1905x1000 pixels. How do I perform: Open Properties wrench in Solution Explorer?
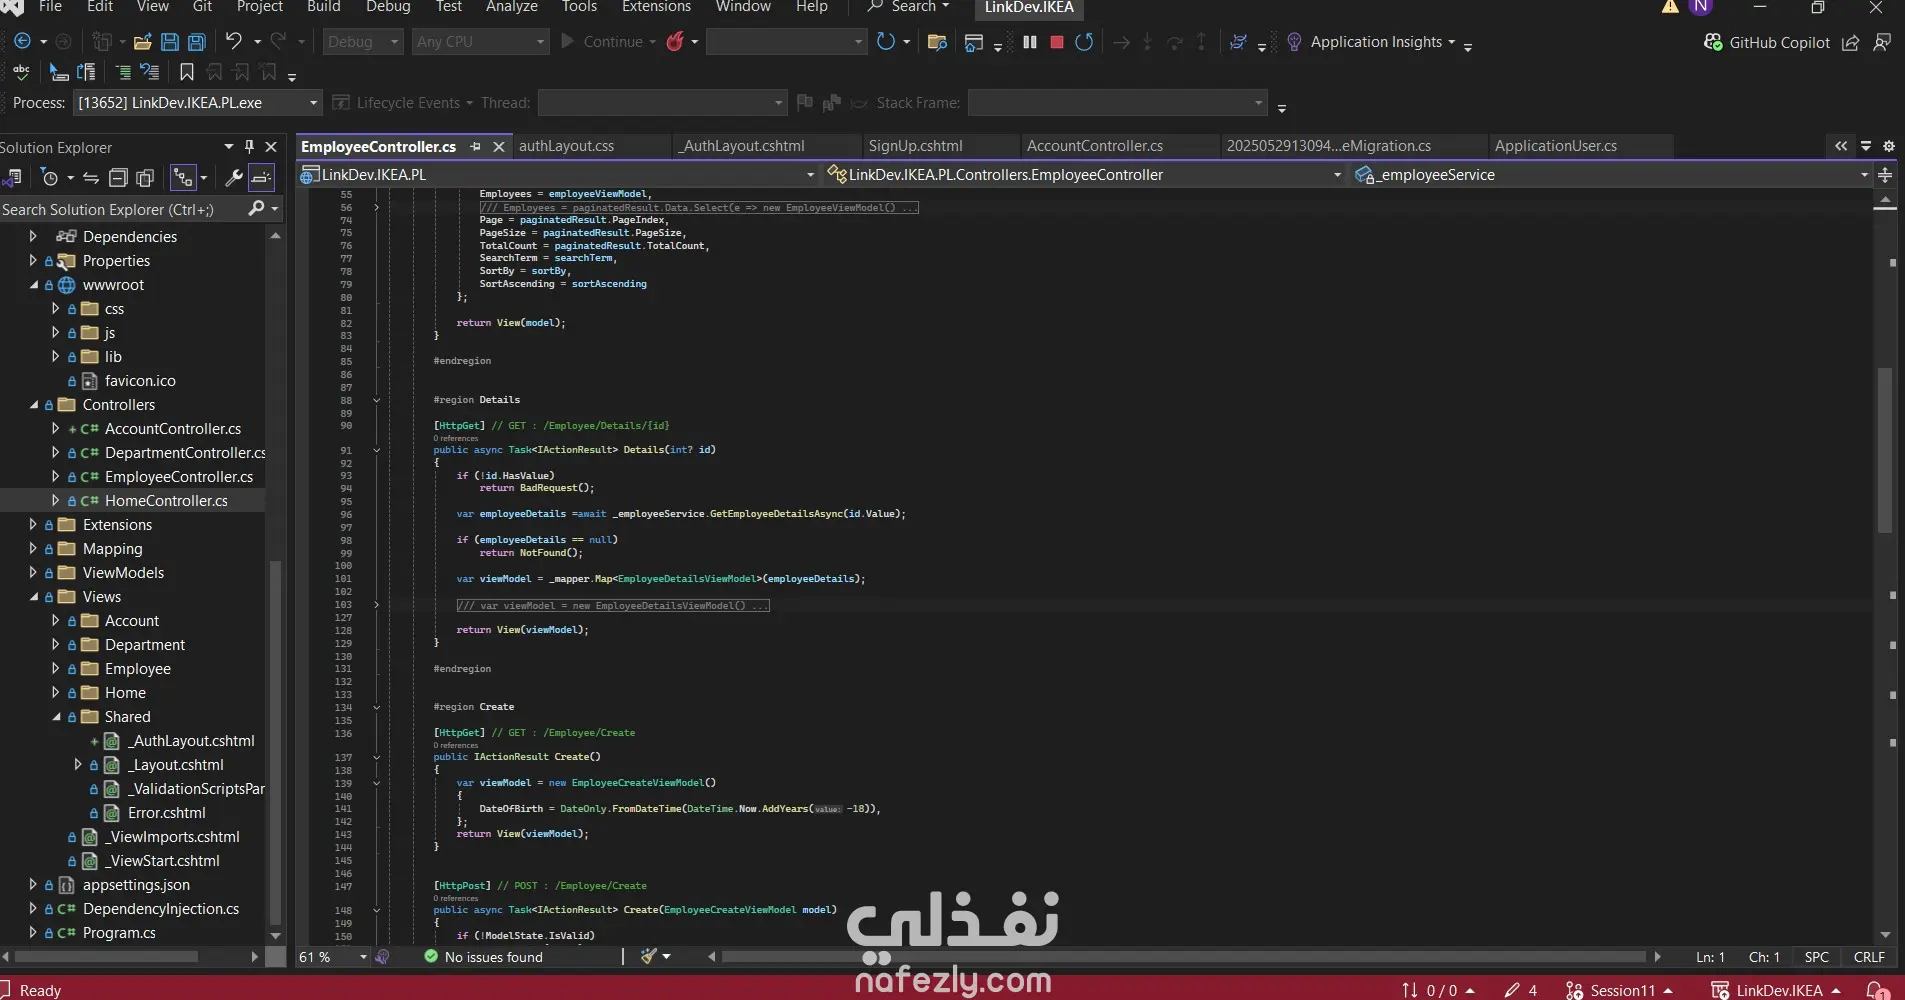pyautogui.click(x=234, y=178)
